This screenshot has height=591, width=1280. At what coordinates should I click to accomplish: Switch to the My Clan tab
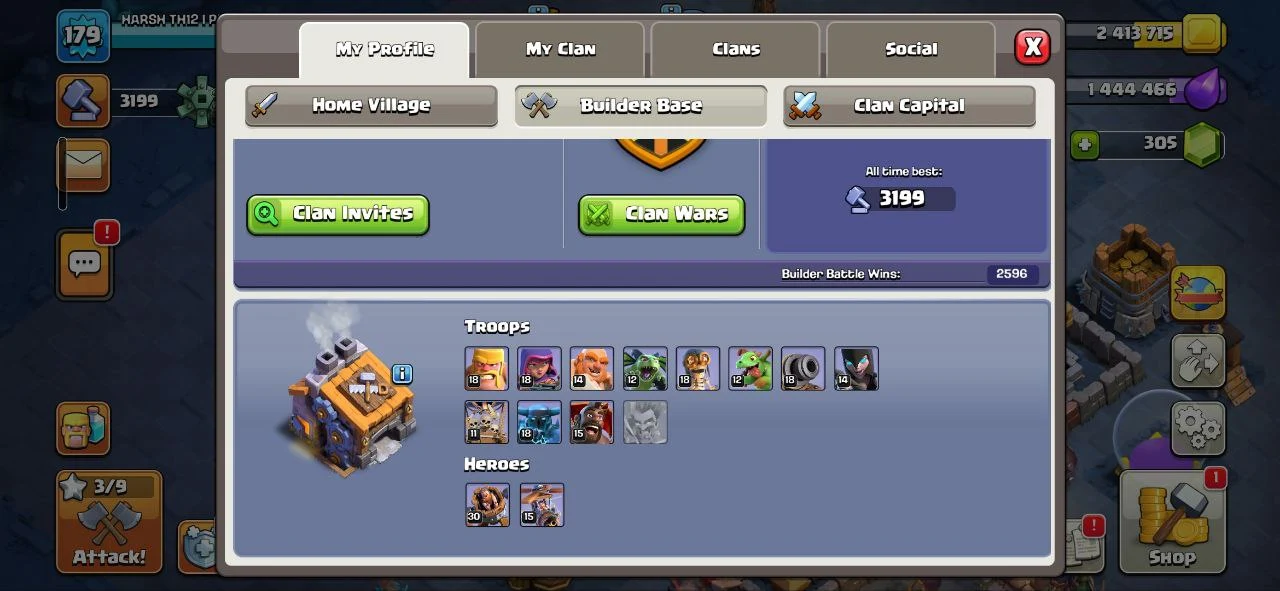coord(561,49)
